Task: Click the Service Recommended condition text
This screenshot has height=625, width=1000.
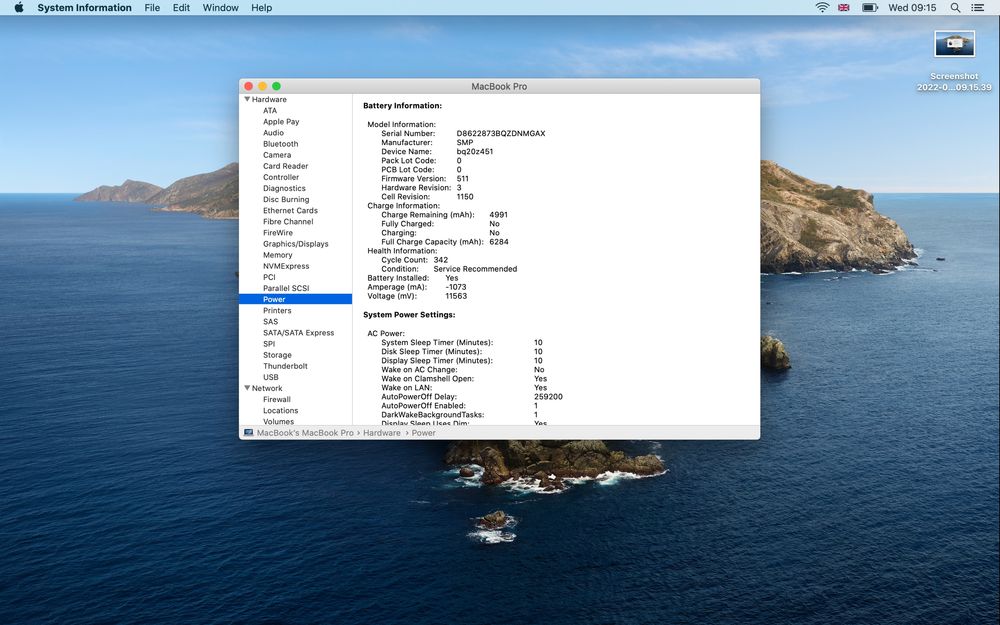Action: [475, 269]
